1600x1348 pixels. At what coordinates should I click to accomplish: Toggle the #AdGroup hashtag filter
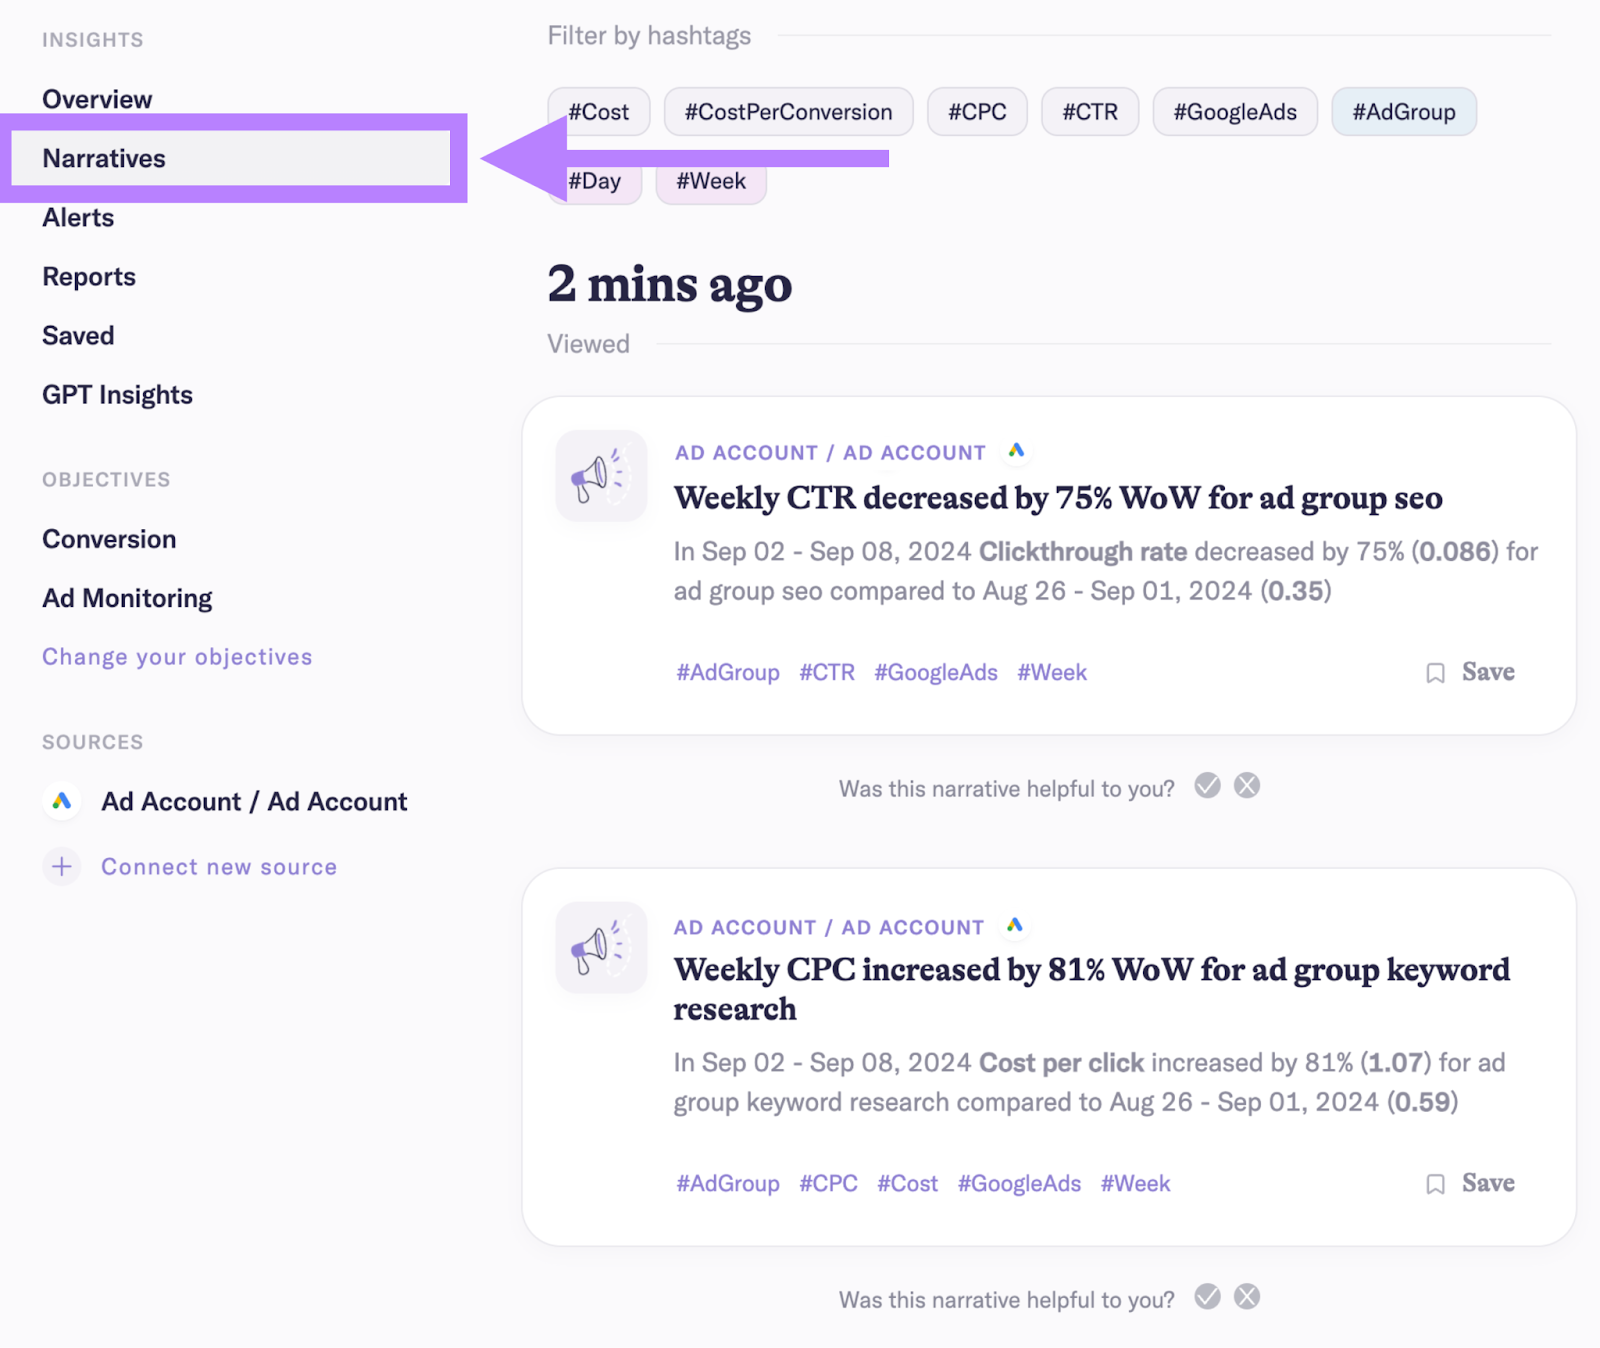point(1403,112)
